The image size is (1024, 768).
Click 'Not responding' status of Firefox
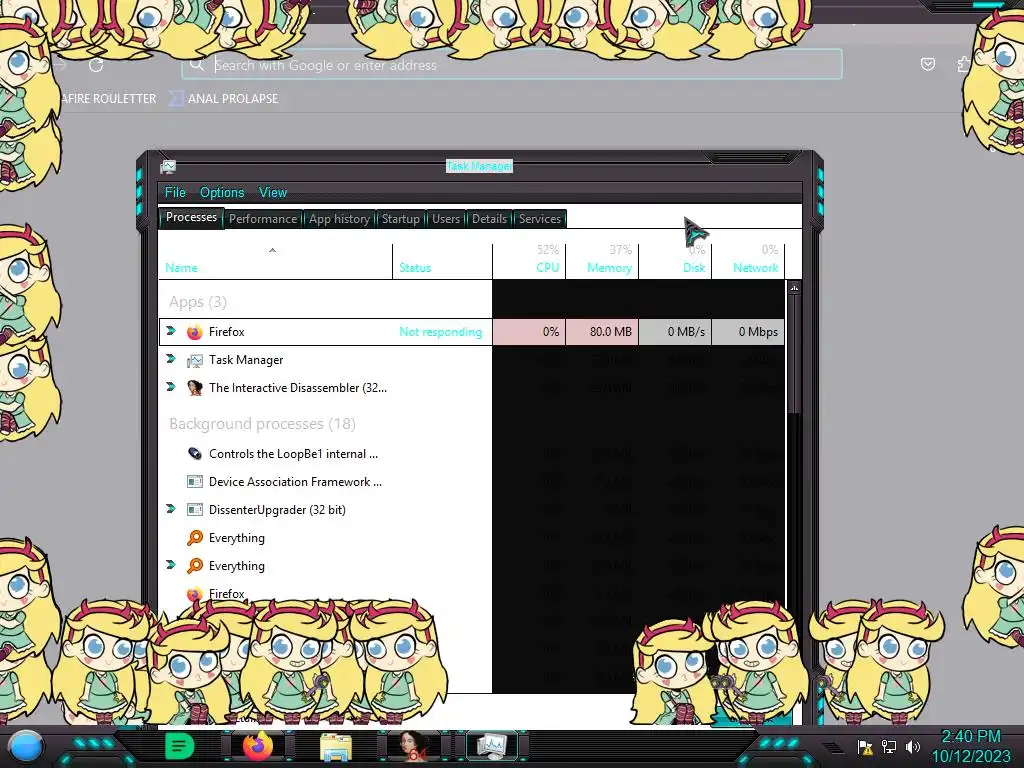pos(440,332)
